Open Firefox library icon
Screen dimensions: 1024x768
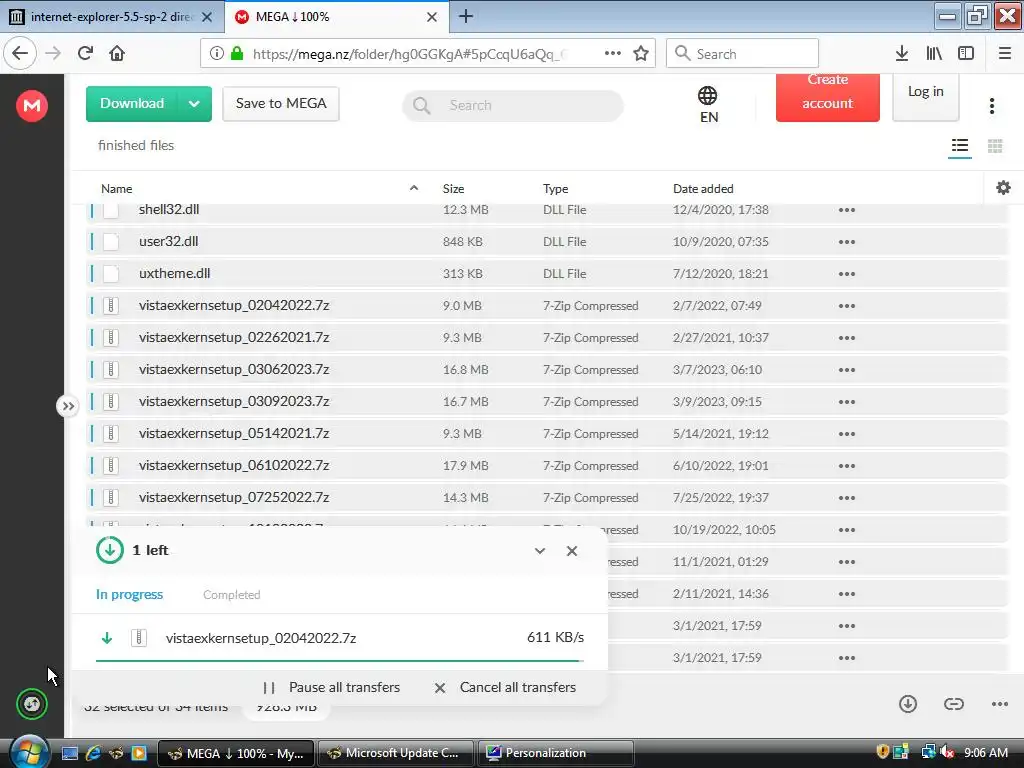(934, 54)
